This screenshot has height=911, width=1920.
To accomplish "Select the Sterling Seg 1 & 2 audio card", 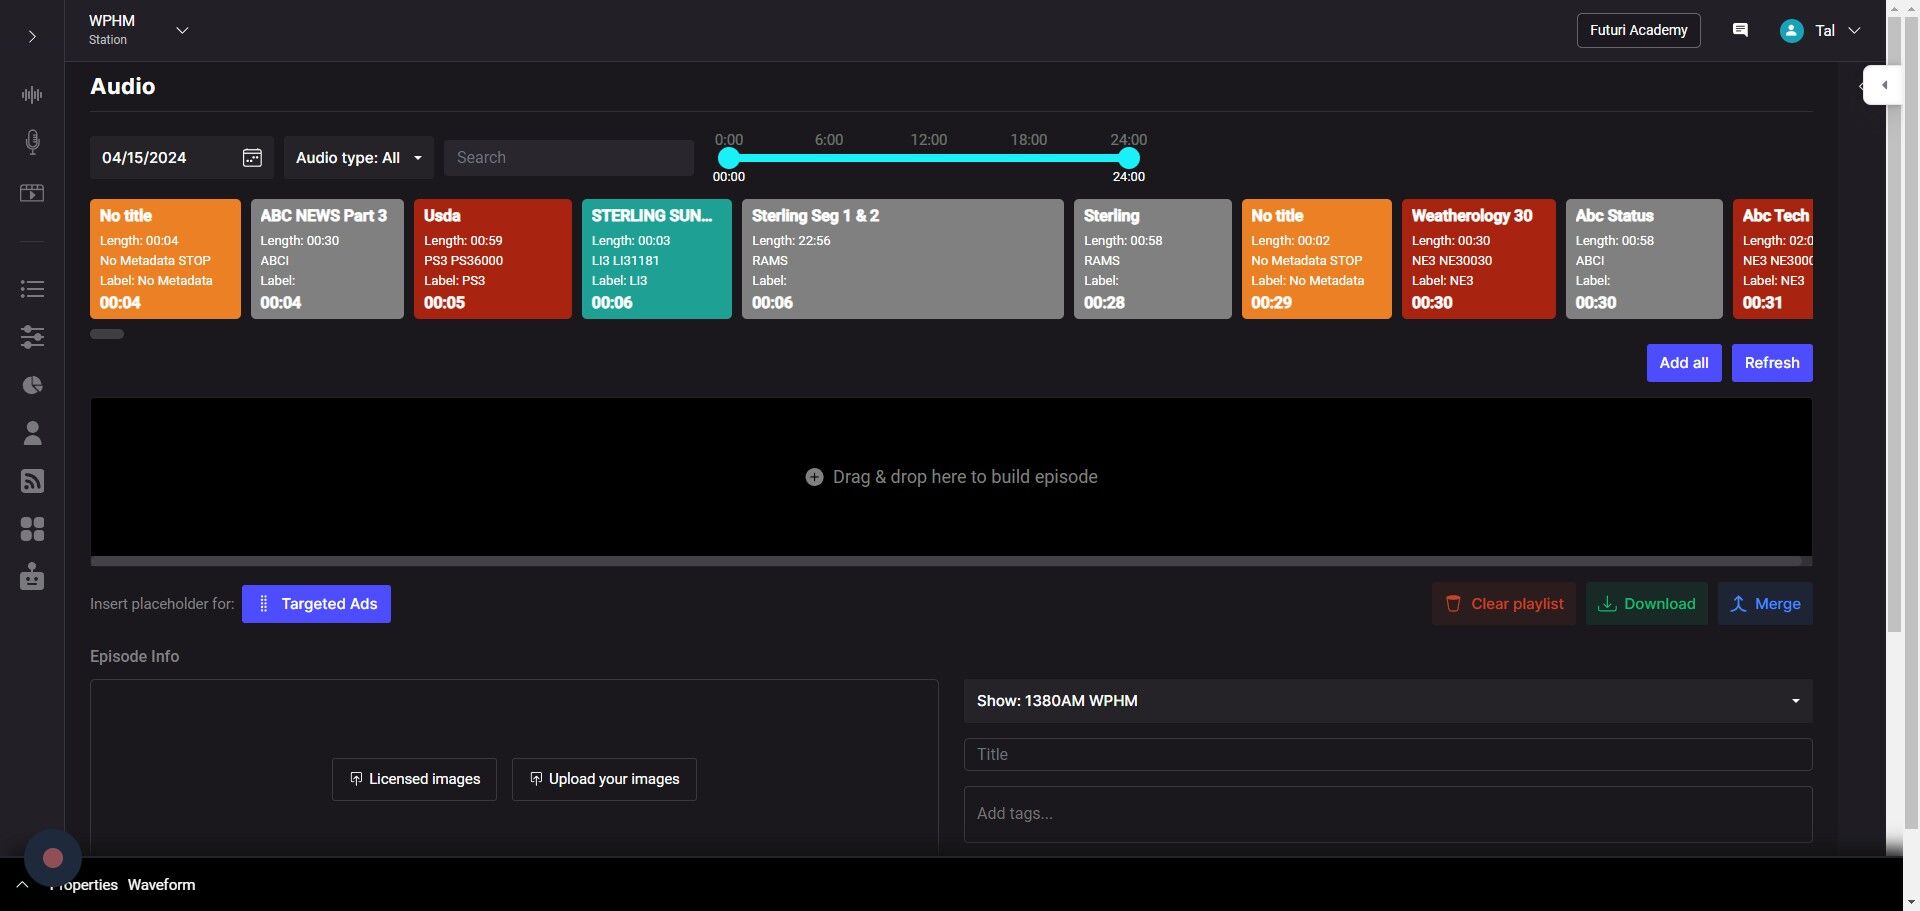I will click(x=902, y=259).
